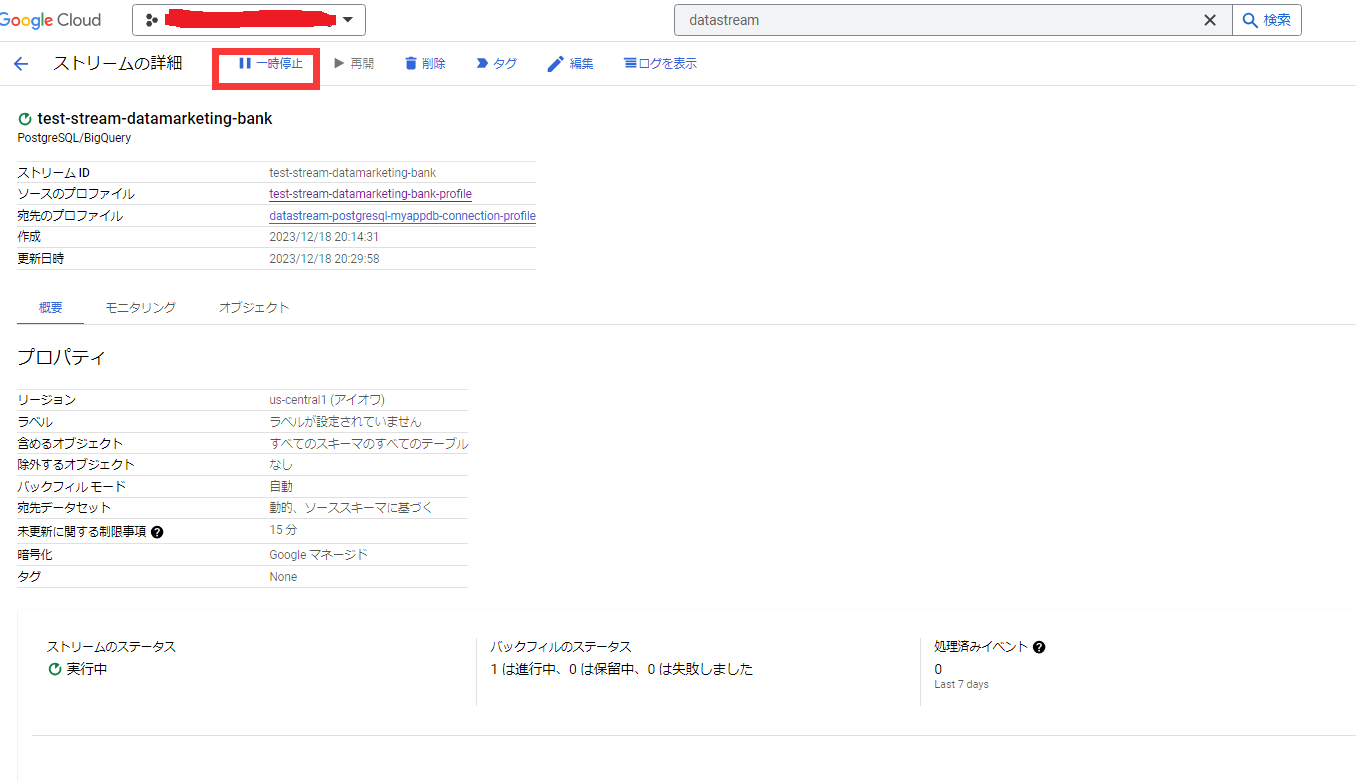This screenshot has height=782, width=1356.
Task: Click the stream title test-stream-datamarketing-bank
Action: [155, 118]
